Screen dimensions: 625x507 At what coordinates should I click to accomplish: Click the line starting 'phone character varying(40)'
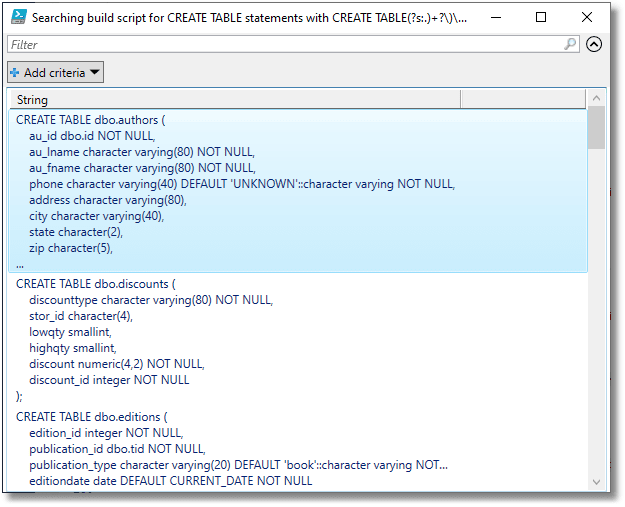tap(242, 184)
